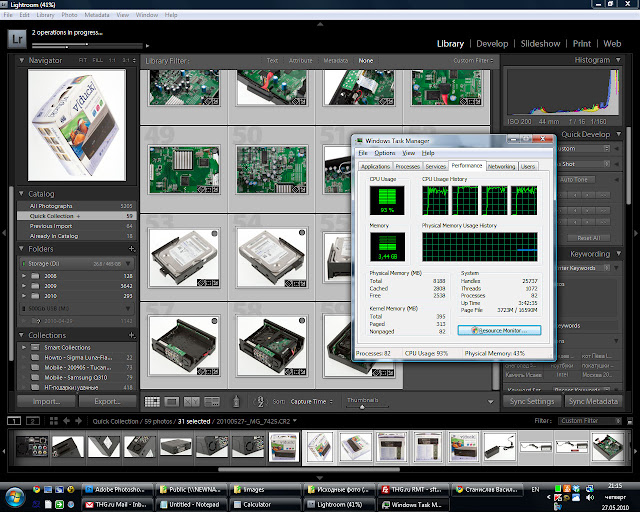The width and height of the screenshot is (640, 512).
Task: Open filmstrip Custom Filter dropdown
Action: 590,421
